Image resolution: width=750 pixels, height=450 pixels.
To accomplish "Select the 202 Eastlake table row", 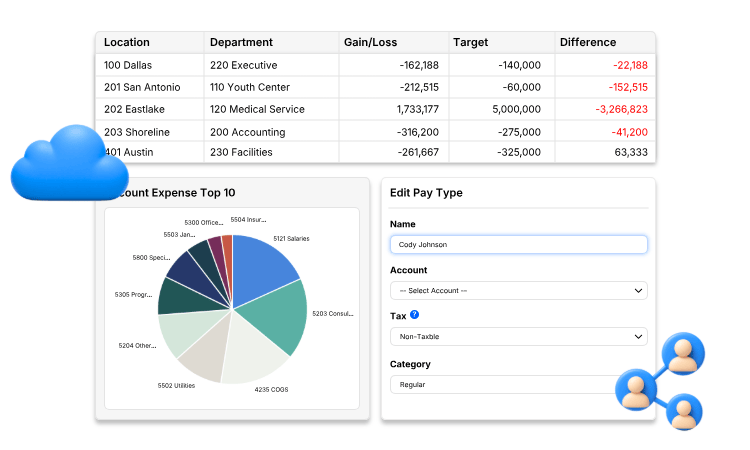I will pyautogui.click(x=375, y=109).
